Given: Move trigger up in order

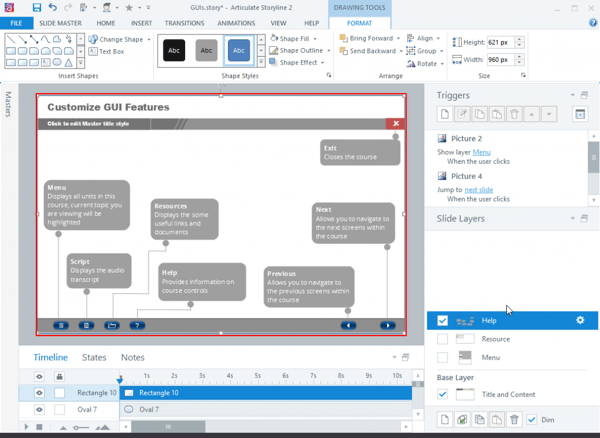Looking at the screenshot, I should point(532,114).
